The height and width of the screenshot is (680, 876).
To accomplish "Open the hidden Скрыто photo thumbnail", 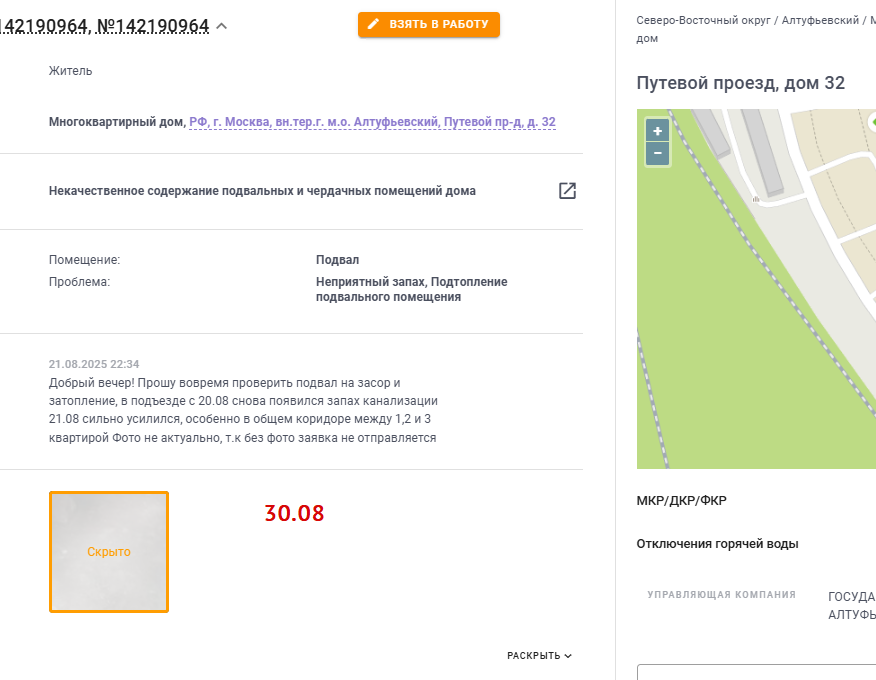I will pyautogui.click(x=109, y=552).
